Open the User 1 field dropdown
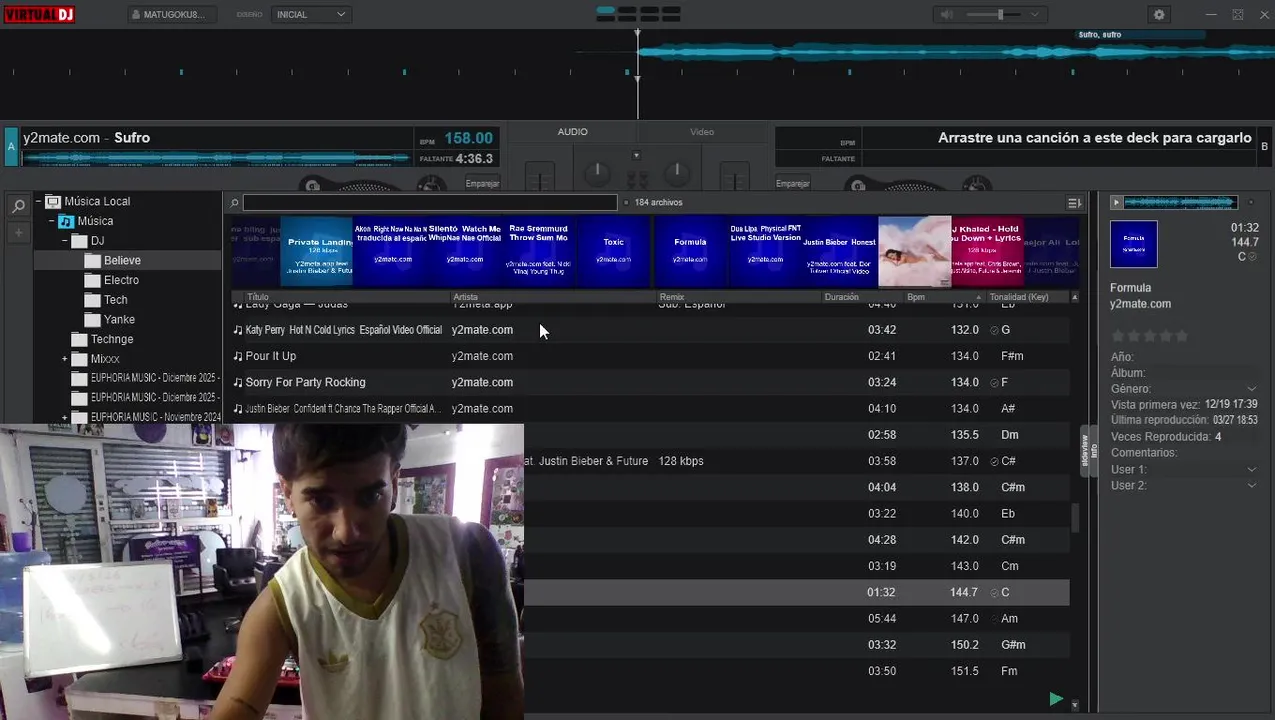 coord(1251,469)
